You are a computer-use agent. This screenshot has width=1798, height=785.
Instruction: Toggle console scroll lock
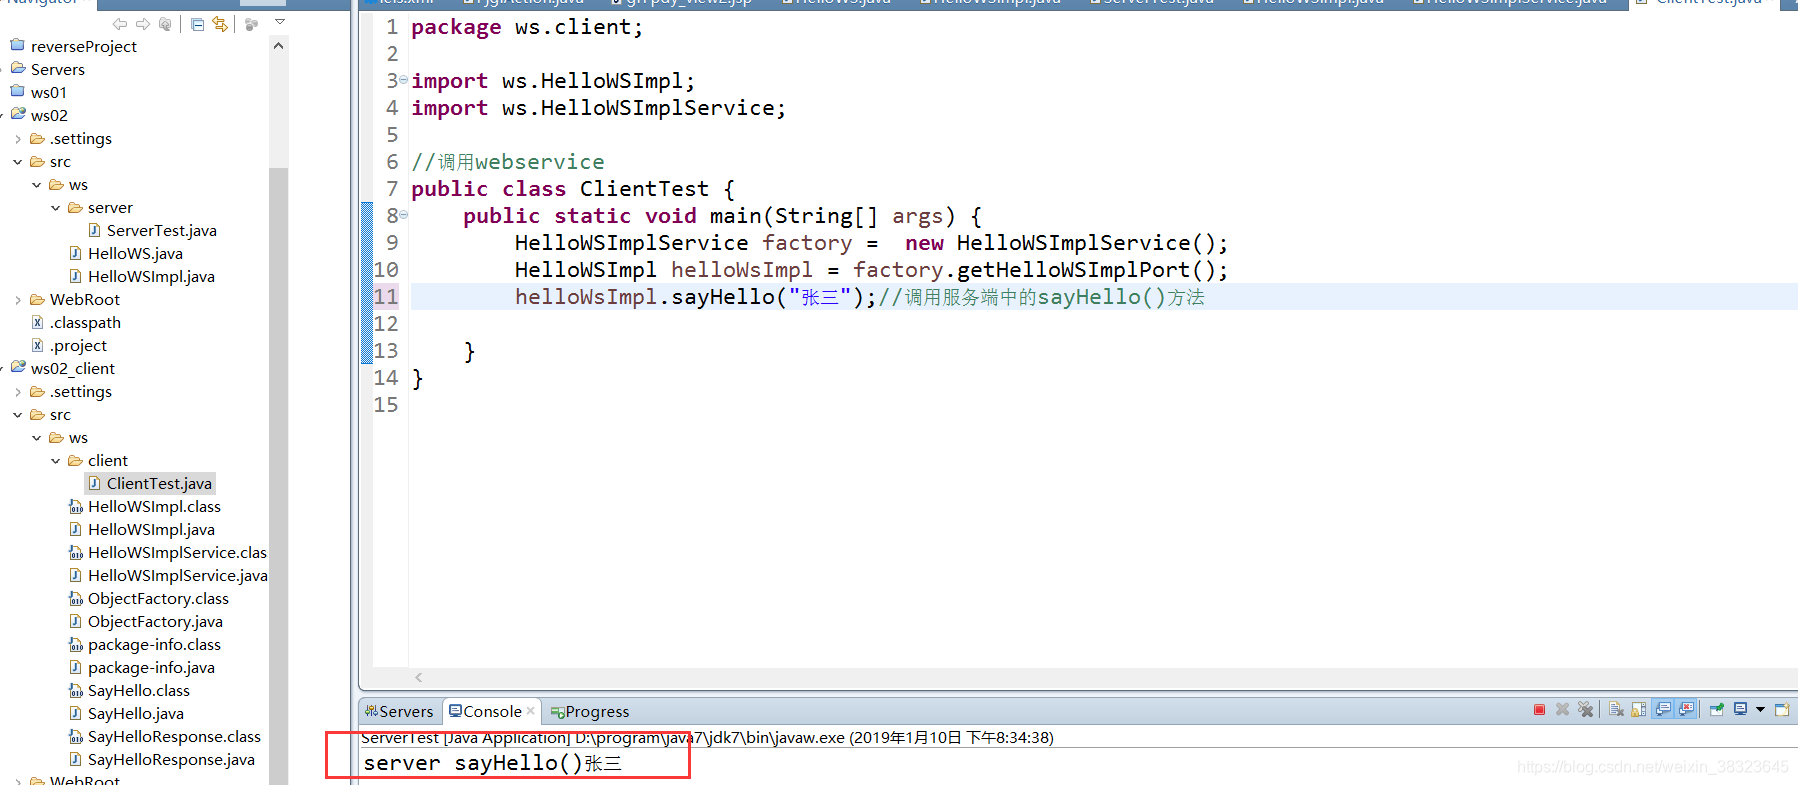pyautogui.click(x=1639, y=710)
